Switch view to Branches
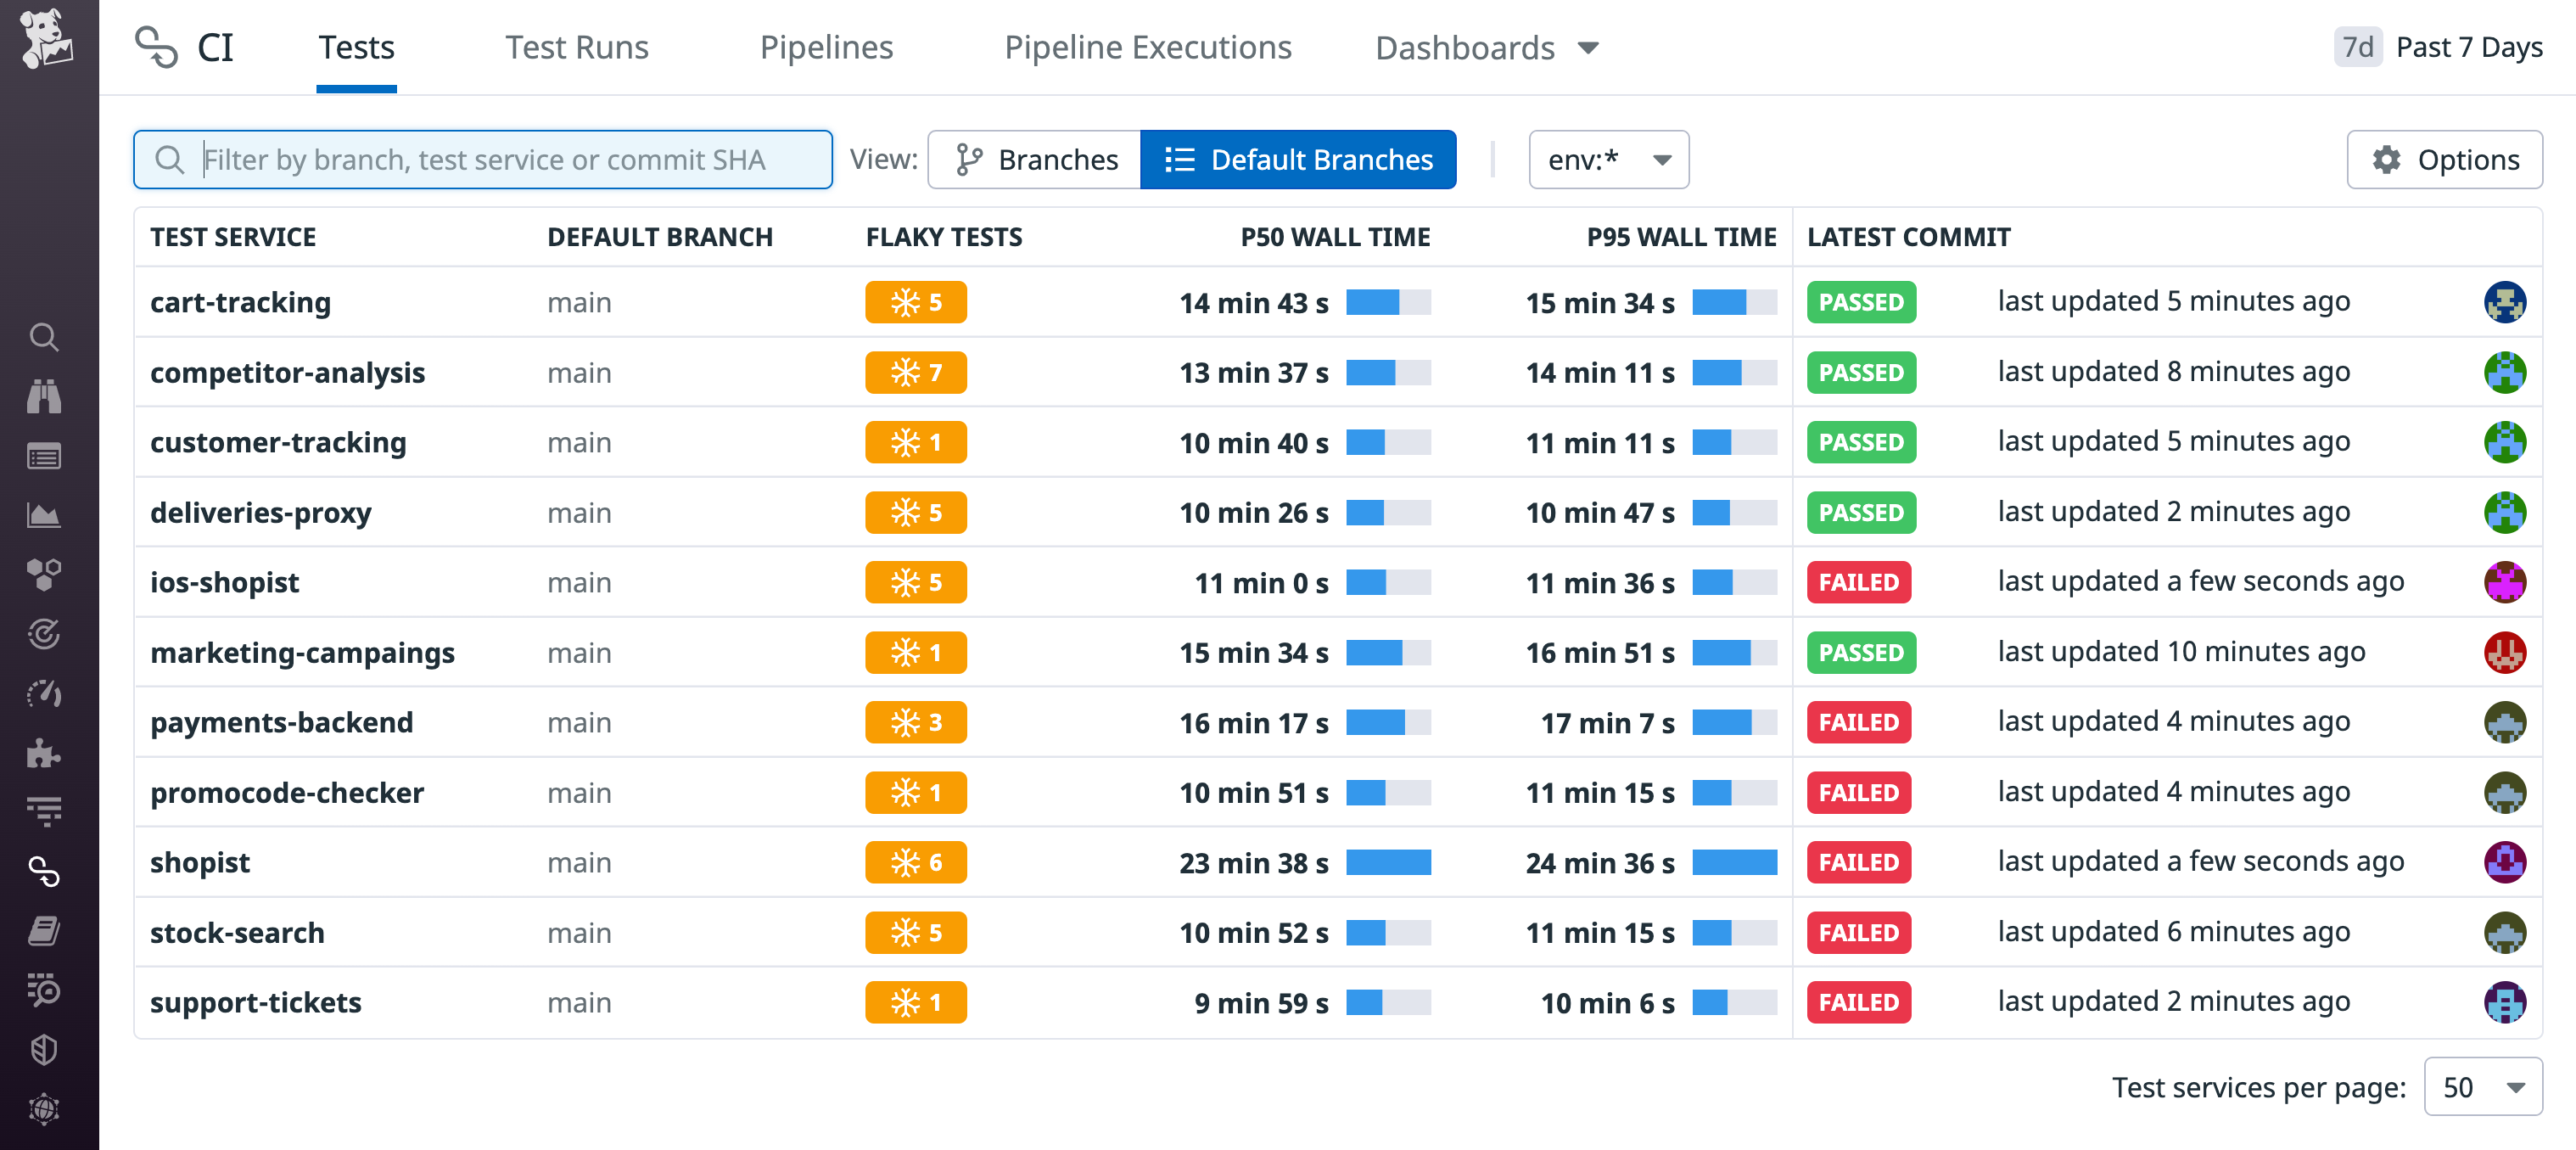Screen dimensions: 2576x1150 click(x=1034, y=159)
